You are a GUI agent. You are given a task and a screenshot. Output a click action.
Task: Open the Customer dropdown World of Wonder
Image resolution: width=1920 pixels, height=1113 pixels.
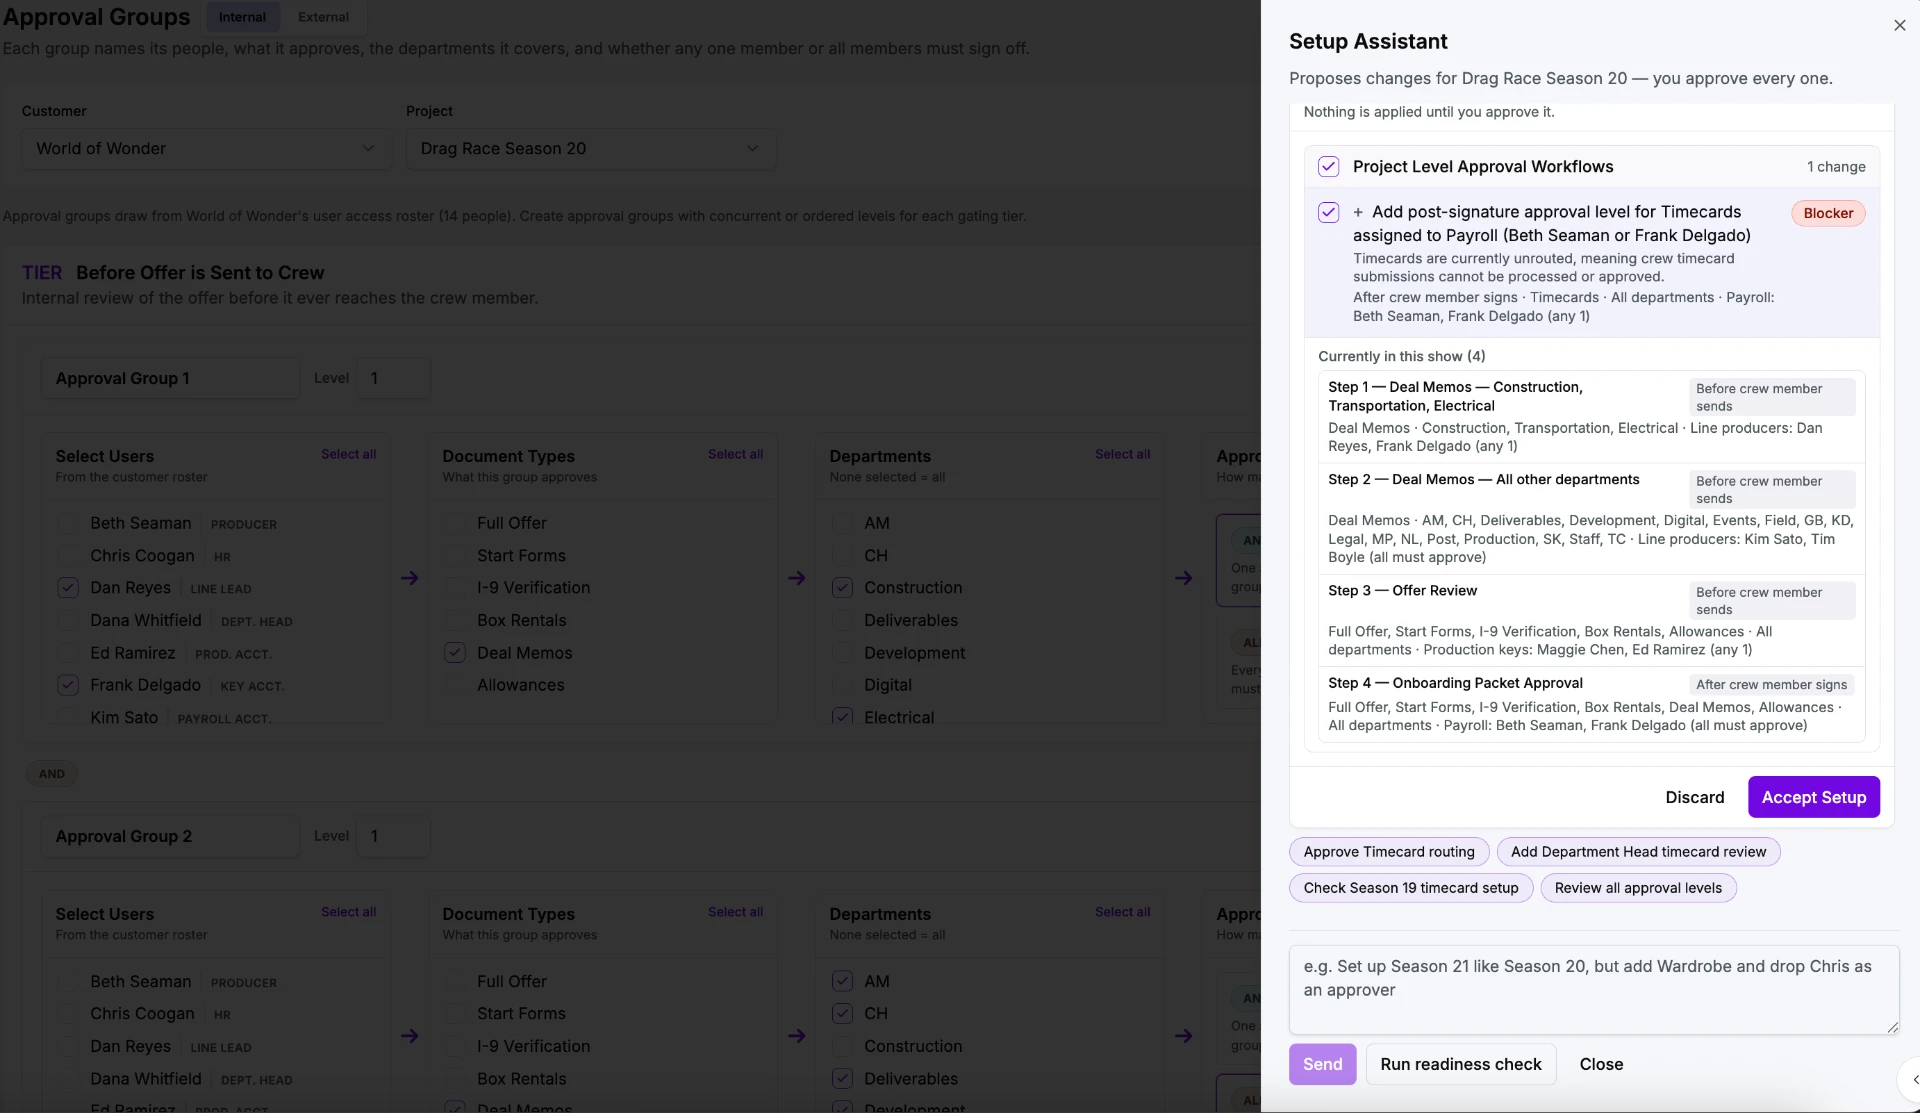[207, 148]
